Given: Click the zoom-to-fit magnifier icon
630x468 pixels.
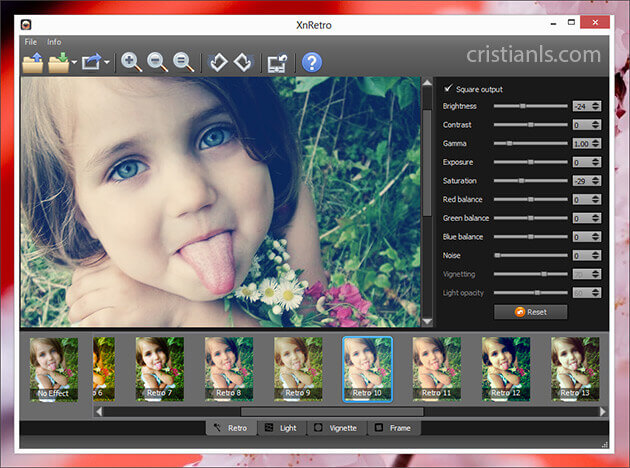Looking at the screenshot, I should click(184, 62).
